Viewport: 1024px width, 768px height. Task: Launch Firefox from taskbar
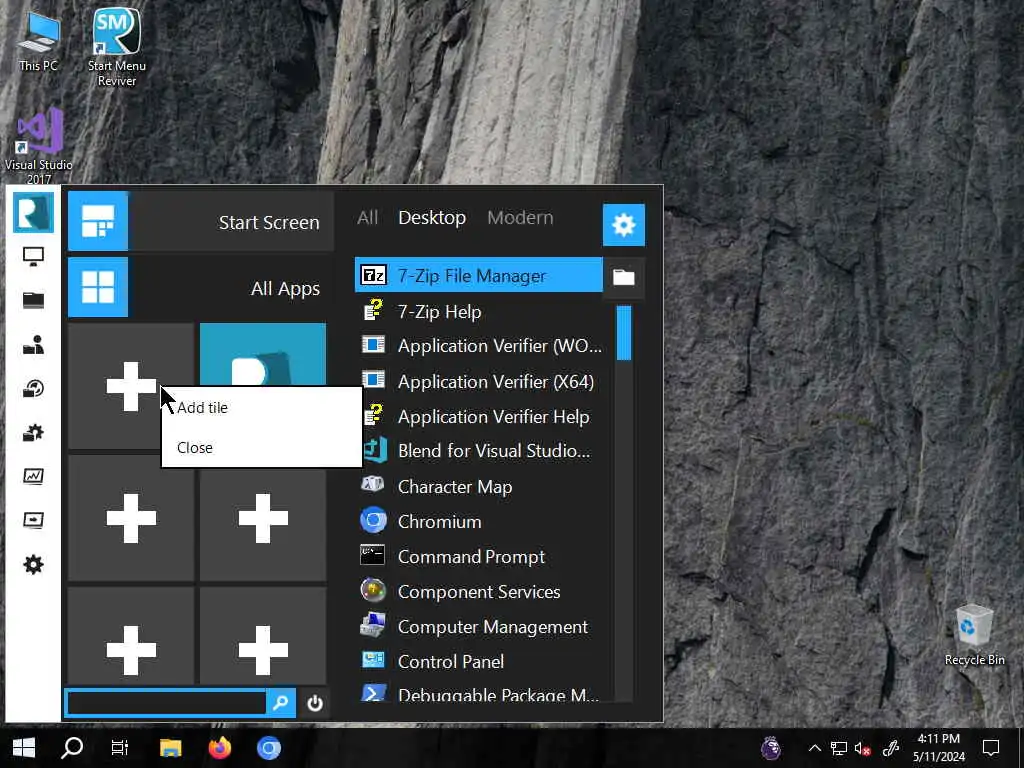click(x=219, y=748)
